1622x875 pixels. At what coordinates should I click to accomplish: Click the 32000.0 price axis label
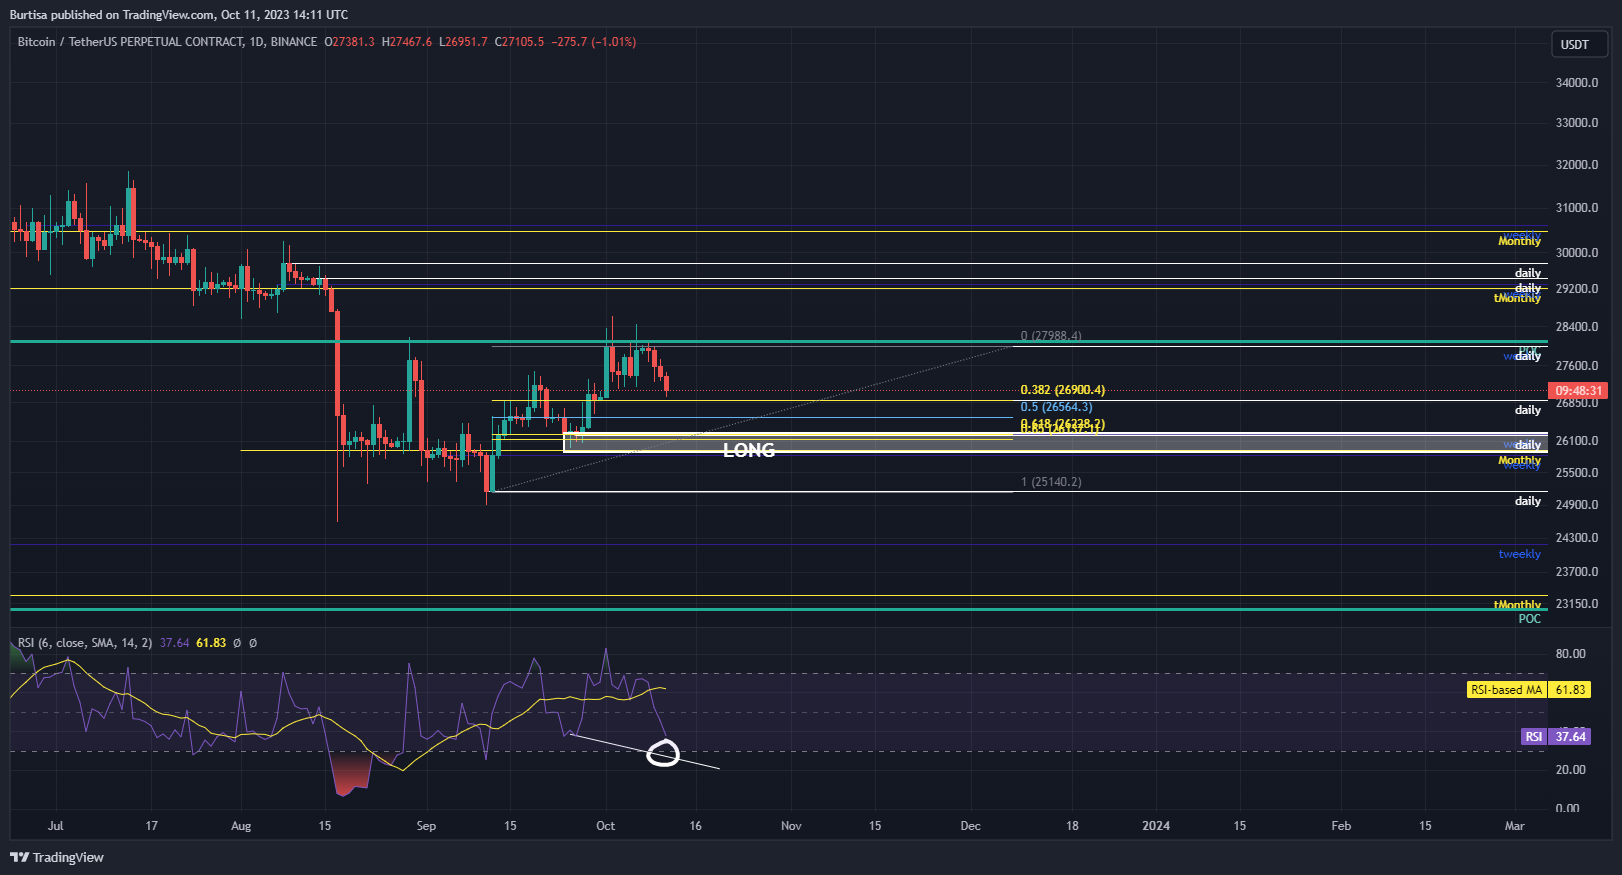1577,165
